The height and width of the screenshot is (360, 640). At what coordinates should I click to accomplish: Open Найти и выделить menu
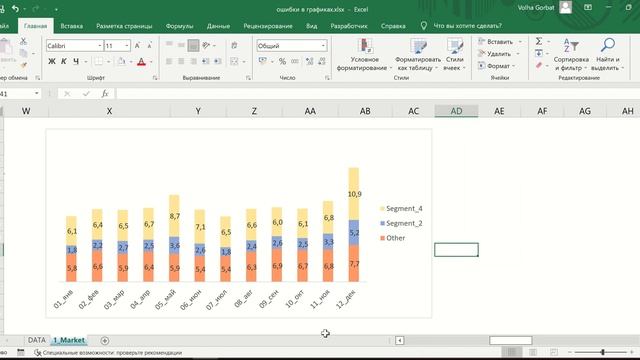click(608, 55)
